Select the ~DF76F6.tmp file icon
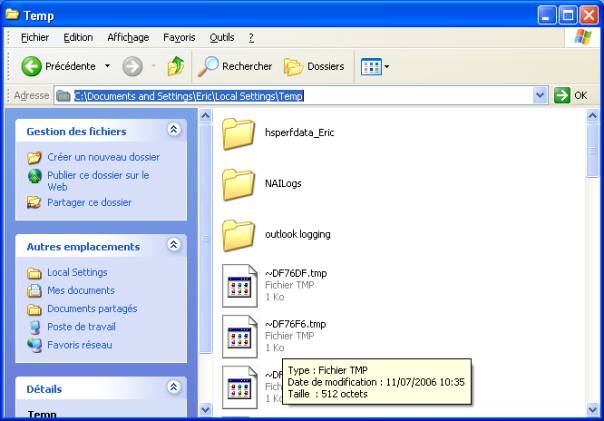This screenshot has height=421, width=604. 240,336
